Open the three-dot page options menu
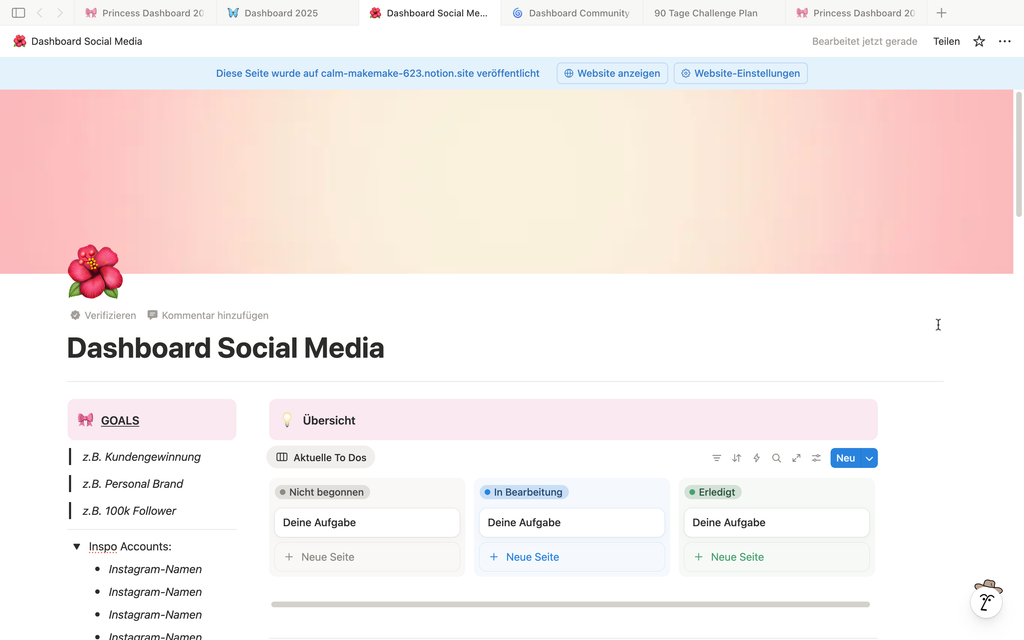Image resolution: width=1024 pixels, height=640 pixels. tap(1004, 42)
